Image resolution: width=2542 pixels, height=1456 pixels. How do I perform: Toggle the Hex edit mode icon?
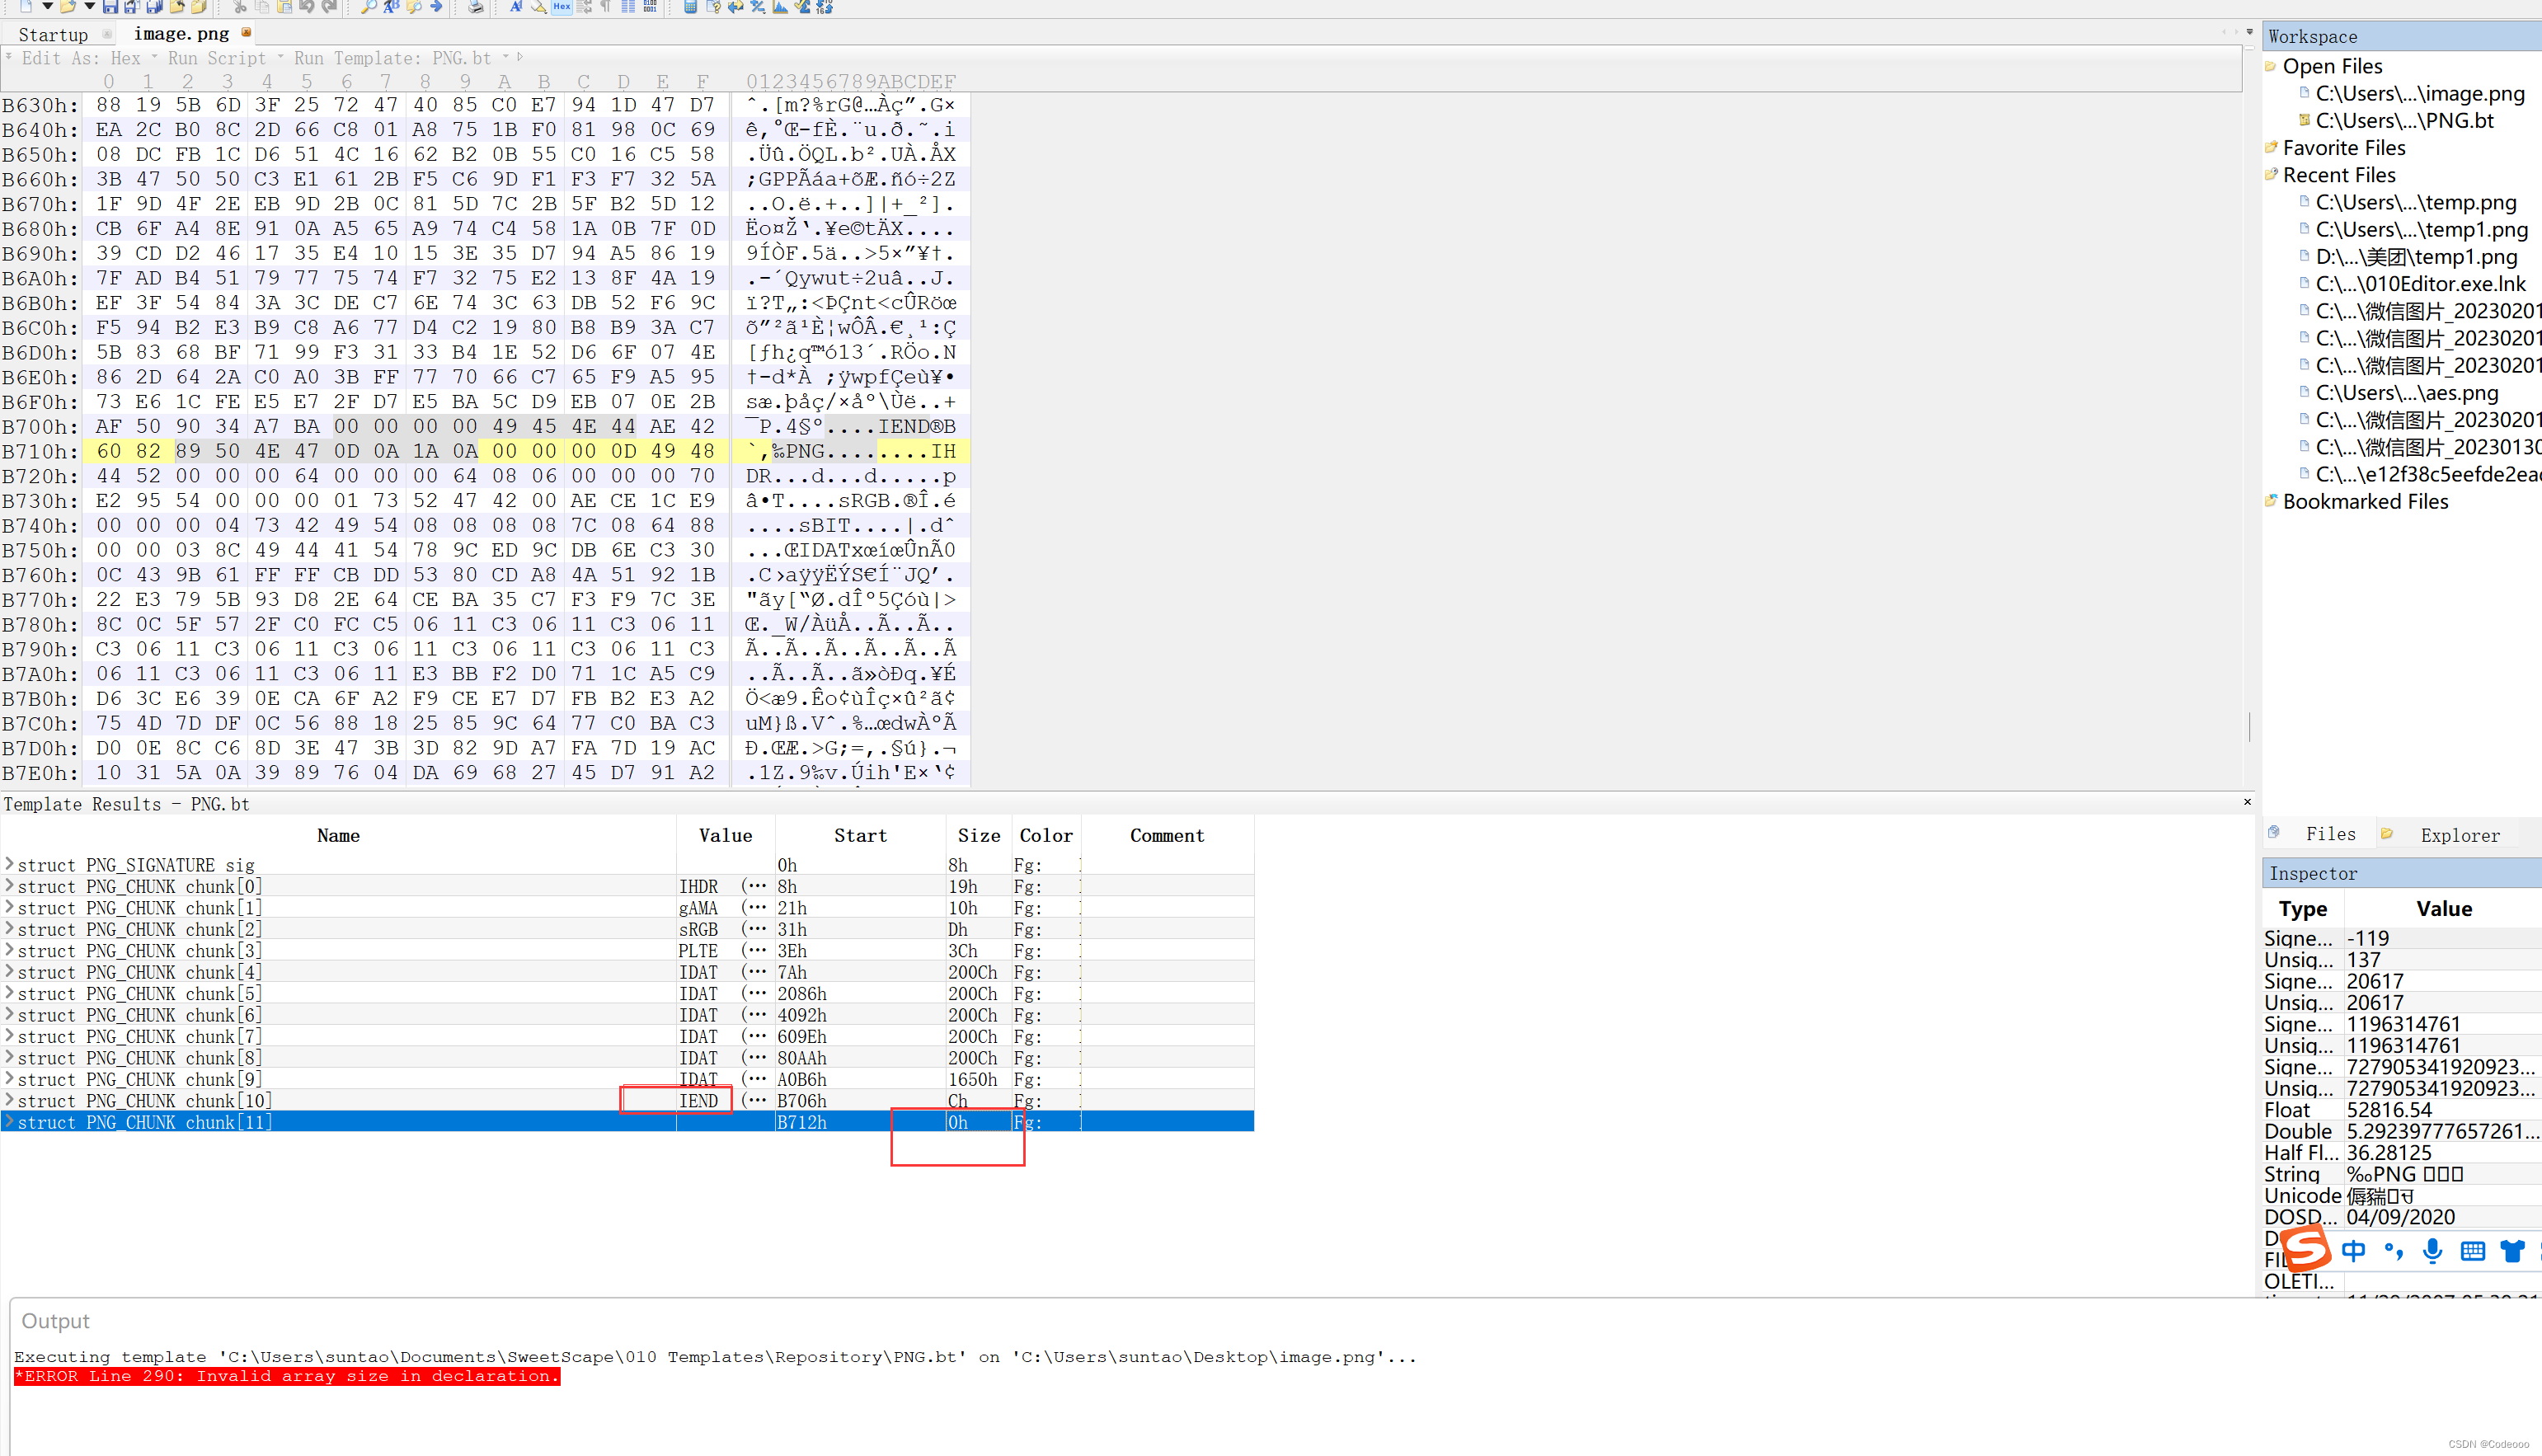pyautogui.click(x=562, y=6)
